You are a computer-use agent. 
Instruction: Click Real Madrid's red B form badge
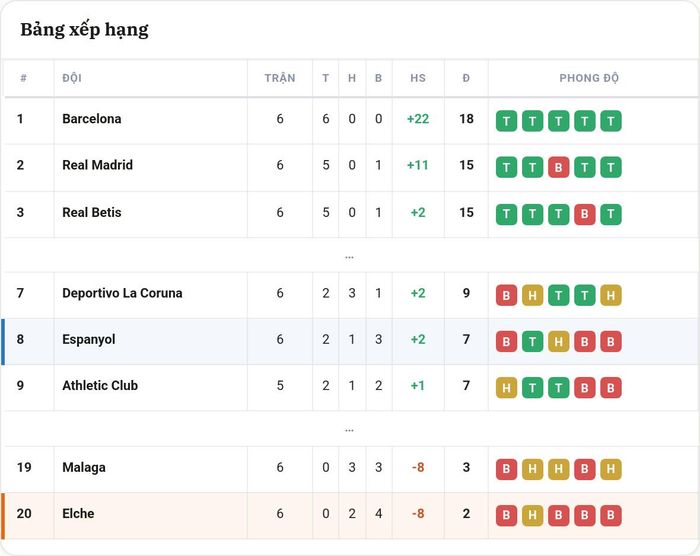point(558,167)
